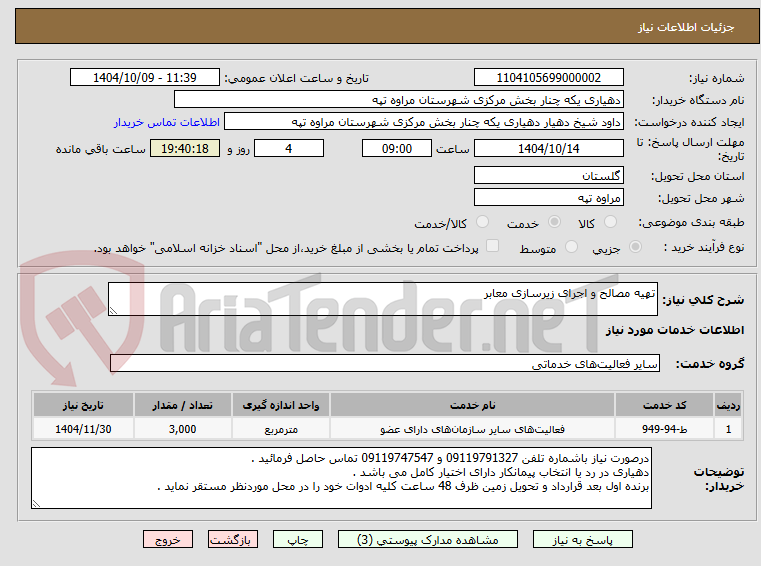Click row number '1' in the services table
The width and height of the screenshot is (761, 566).
[728, 429]
